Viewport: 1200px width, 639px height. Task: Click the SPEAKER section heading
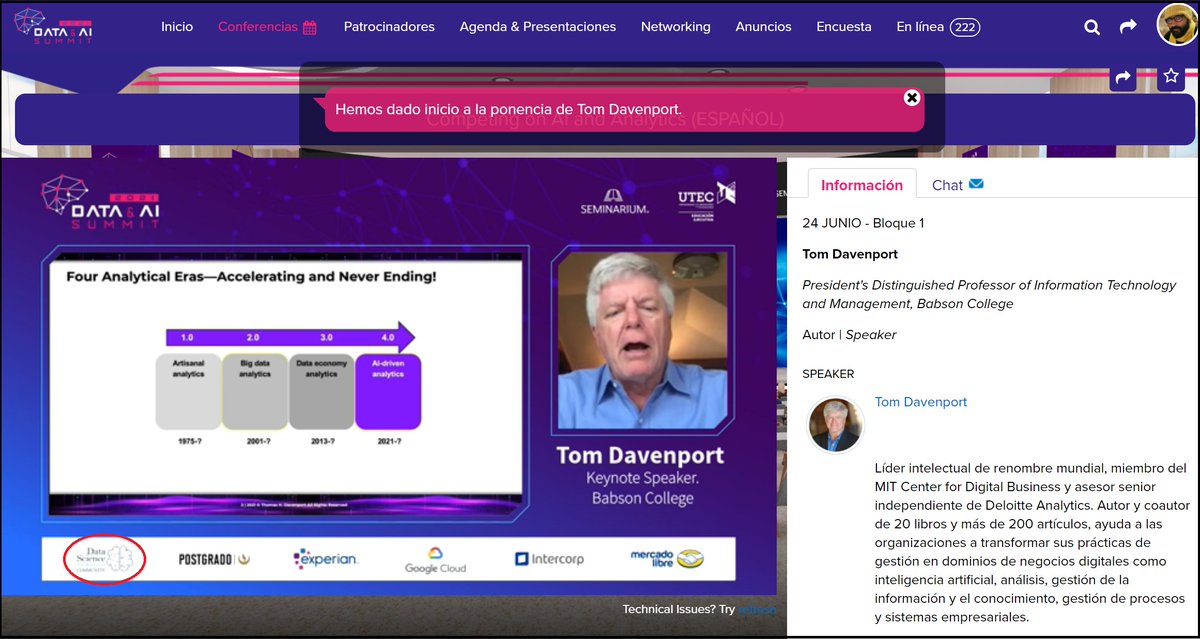[828, 374]
